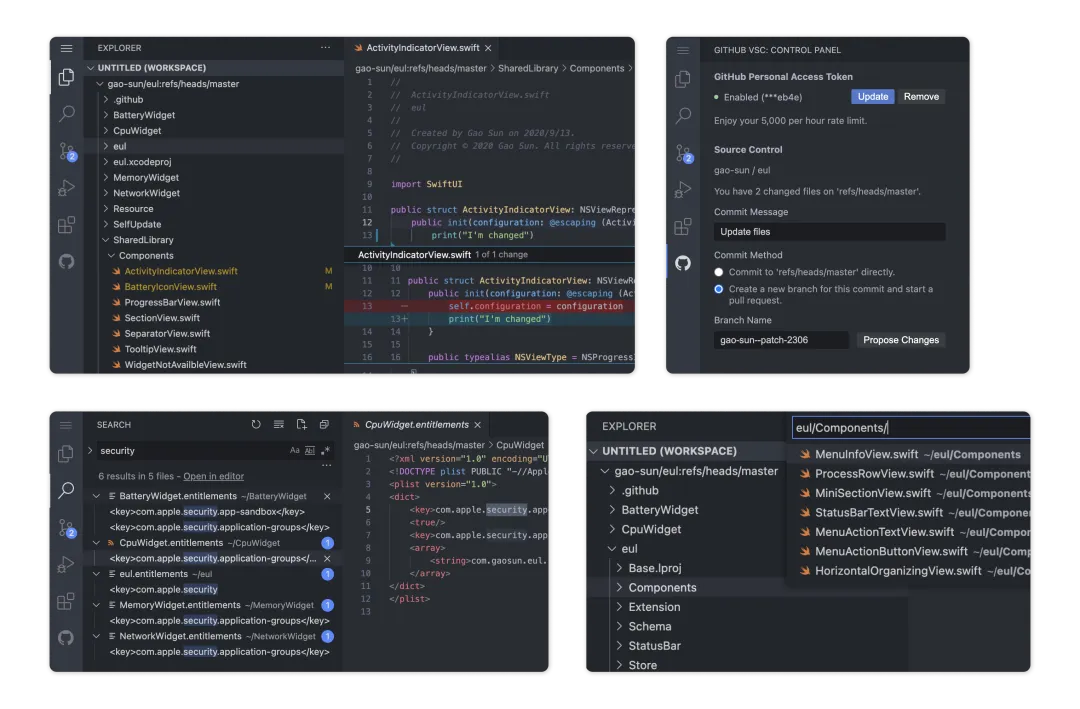Focus the quick open box containing 'eul/Components/'

point(911,428)
